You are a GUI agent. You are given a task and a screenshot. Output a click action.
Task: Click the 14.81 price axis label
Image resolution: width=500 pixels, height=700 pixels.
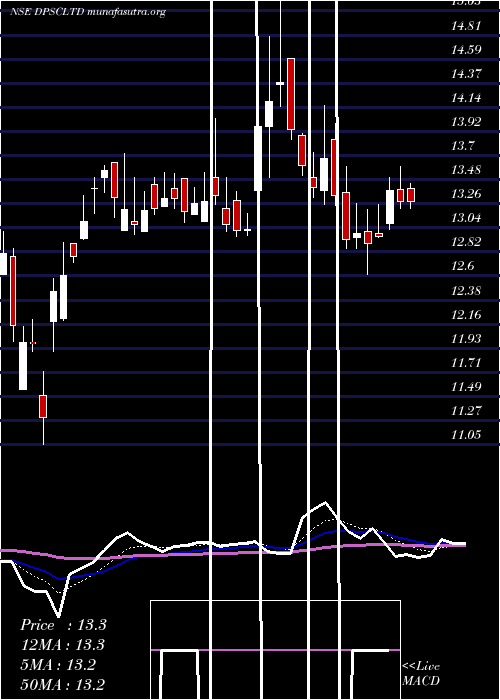(x=466, y=26)
